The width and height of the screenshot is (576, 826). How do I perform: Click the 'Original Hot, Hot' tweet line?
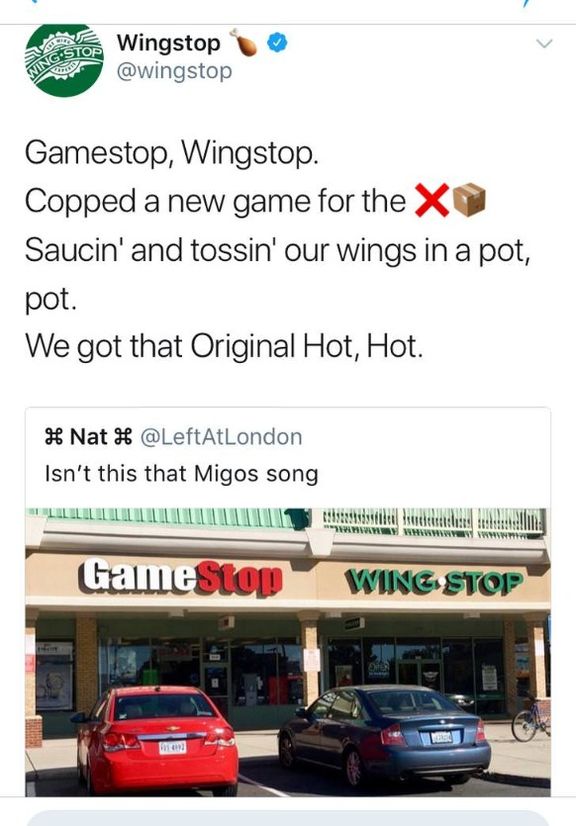coord(224,346)
